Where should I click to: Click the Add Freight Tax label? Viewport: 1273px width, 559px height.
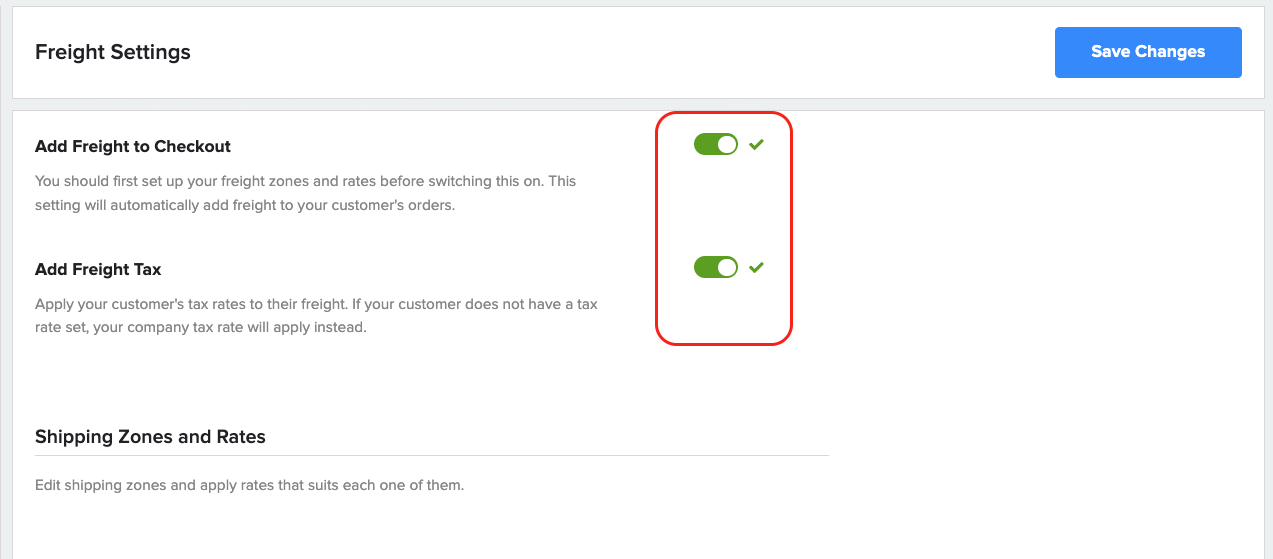click(98, 269)
